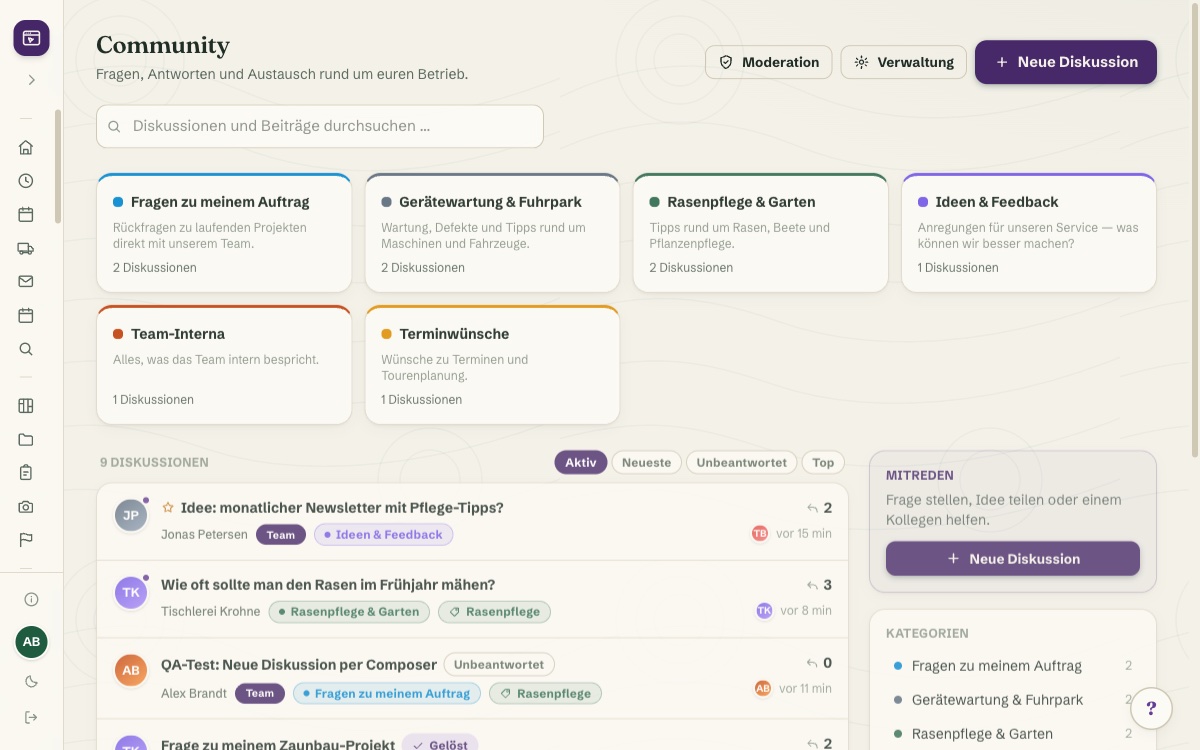
Task: Click the Rasenpflege tag in the Rasen mähen row
Action: coord(494,612)
